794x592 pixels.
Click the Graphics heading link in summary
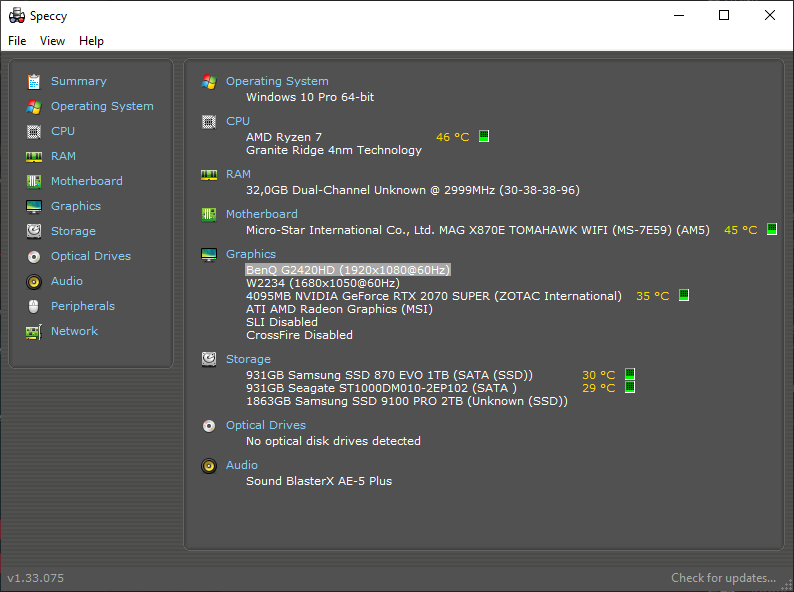point(251,254)
